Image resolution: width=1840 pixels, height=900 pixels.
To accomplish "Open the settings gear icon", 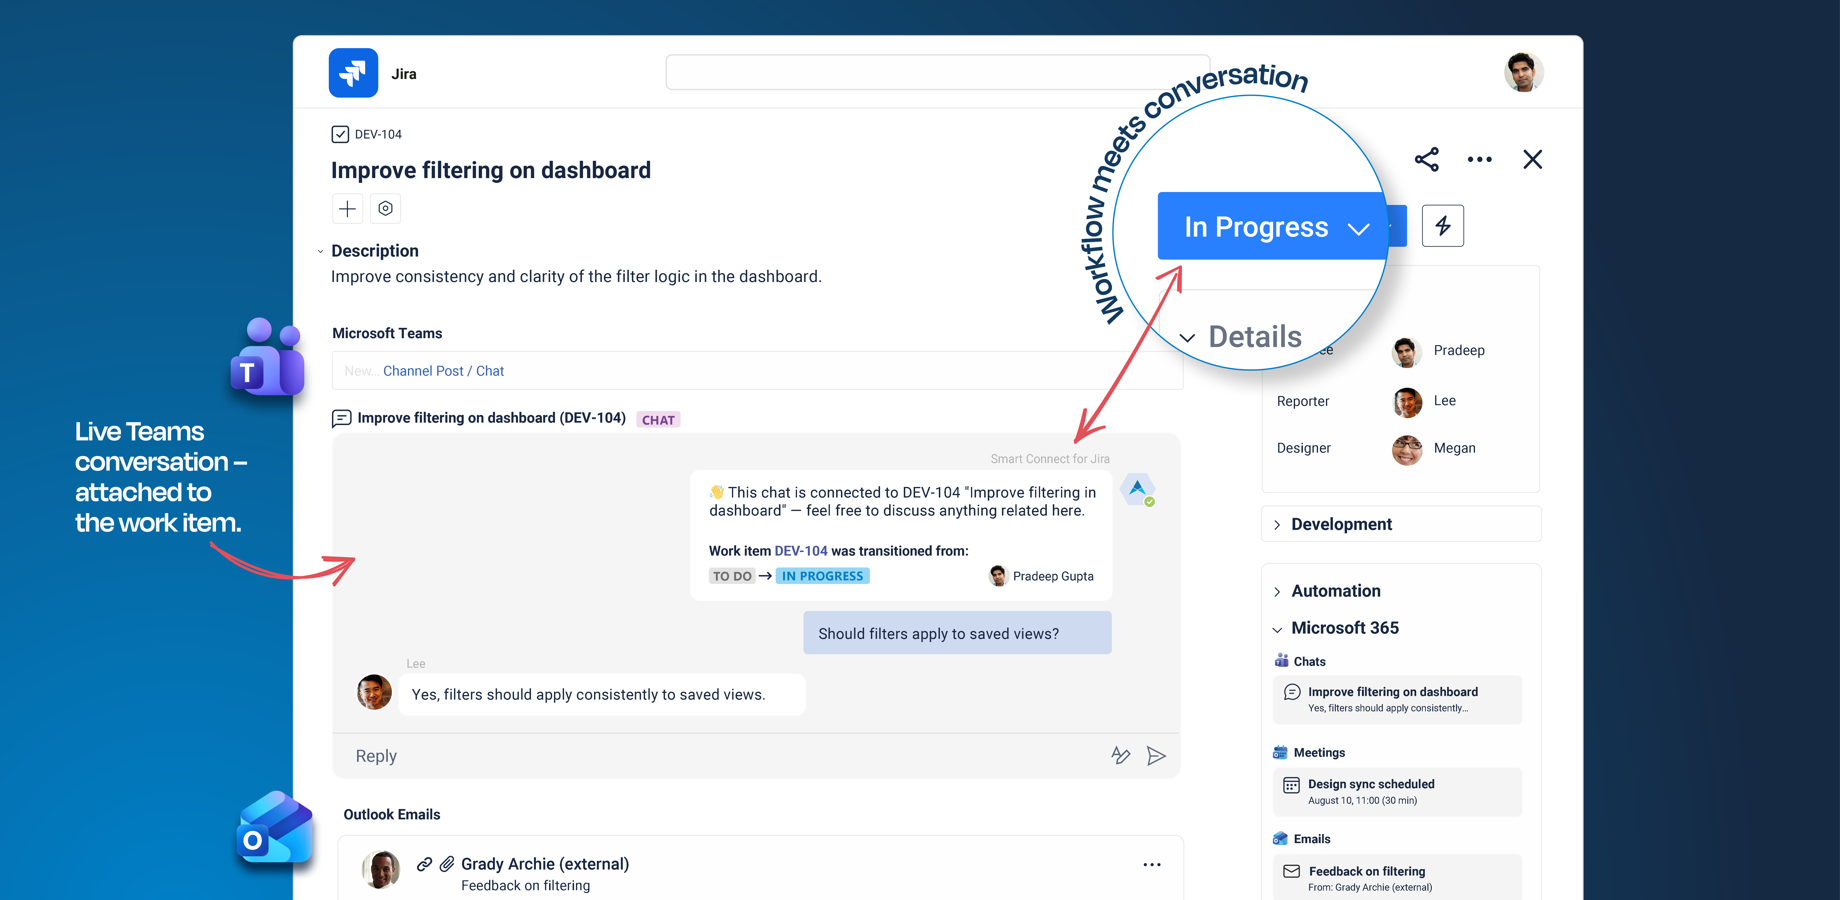I will 386,208.
